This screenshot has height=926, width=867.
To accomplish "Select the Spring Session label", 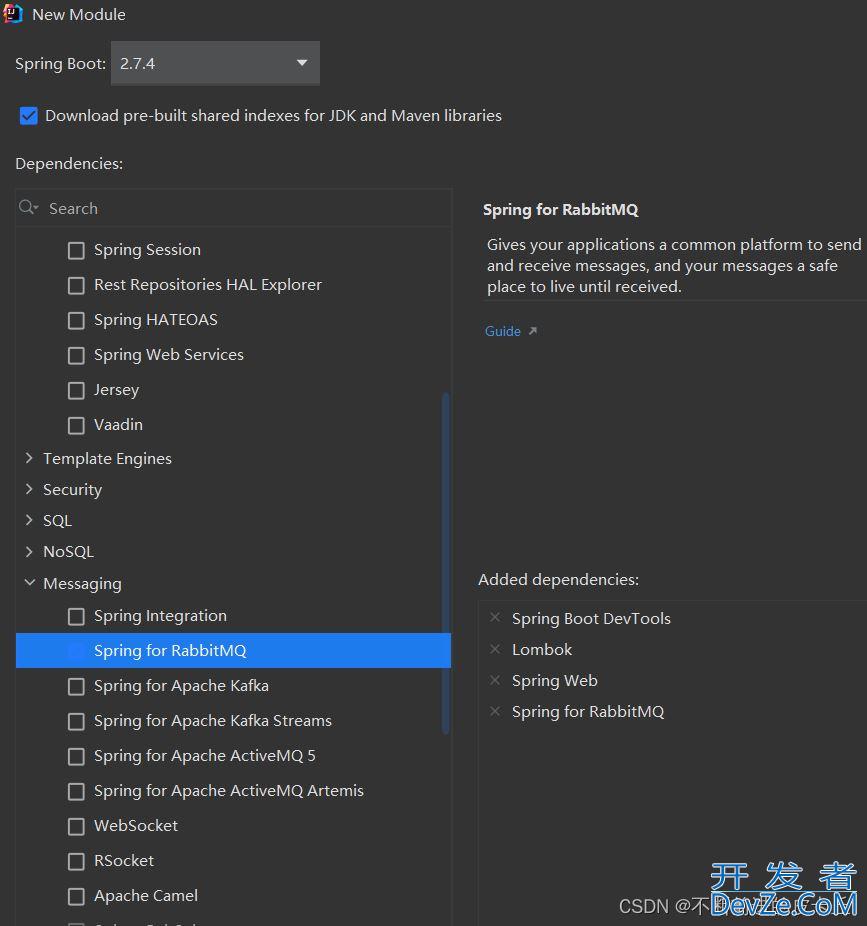I will [147, 250].
